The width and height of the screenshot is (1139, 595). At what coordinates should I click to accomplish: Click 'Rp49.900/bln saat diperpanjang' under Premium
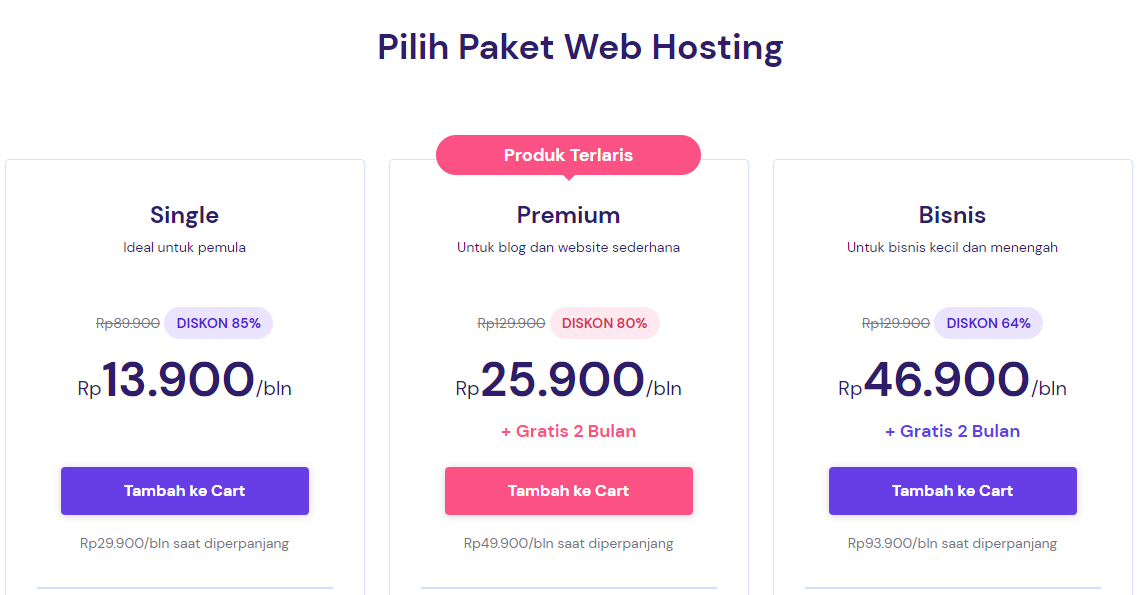568,543
